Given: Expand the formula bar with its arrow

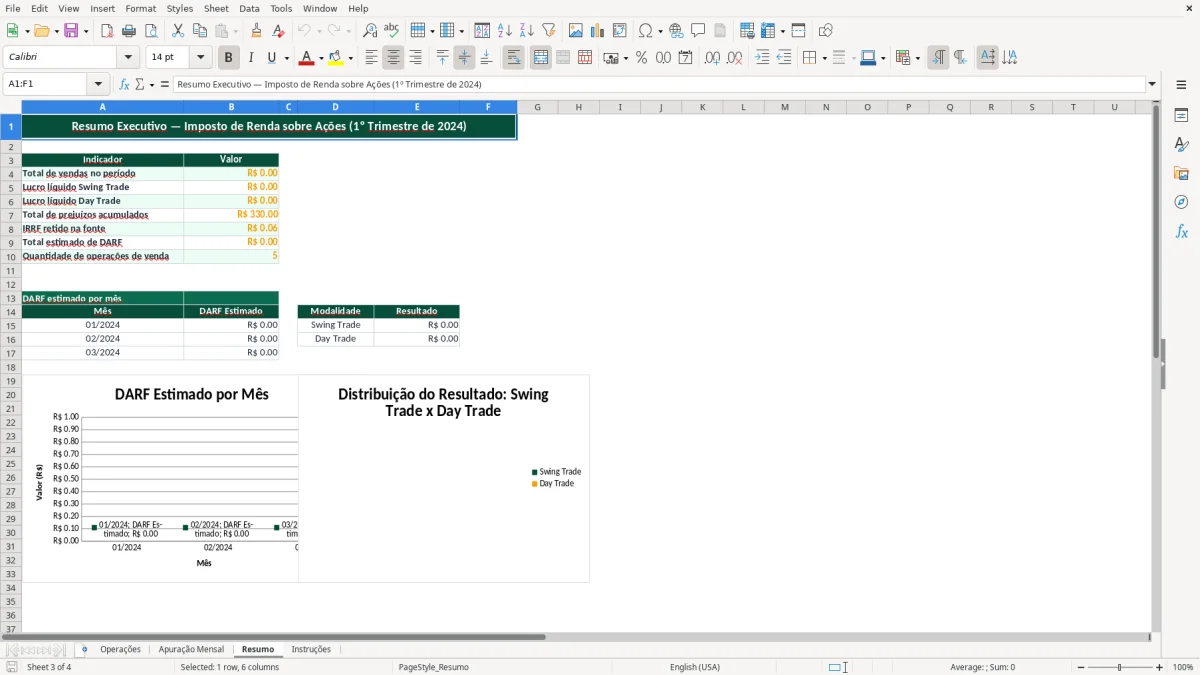Looking at the screenshot, I should click(x=1152, y=85).
